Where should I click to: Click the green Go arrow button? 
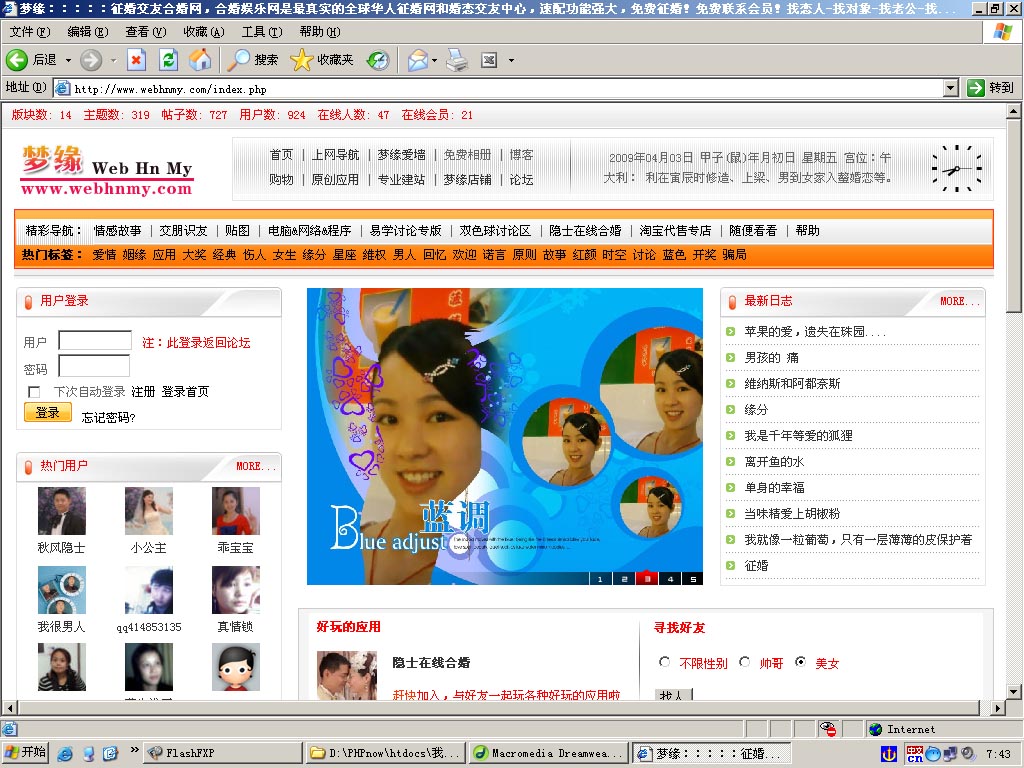coord(976,88)
